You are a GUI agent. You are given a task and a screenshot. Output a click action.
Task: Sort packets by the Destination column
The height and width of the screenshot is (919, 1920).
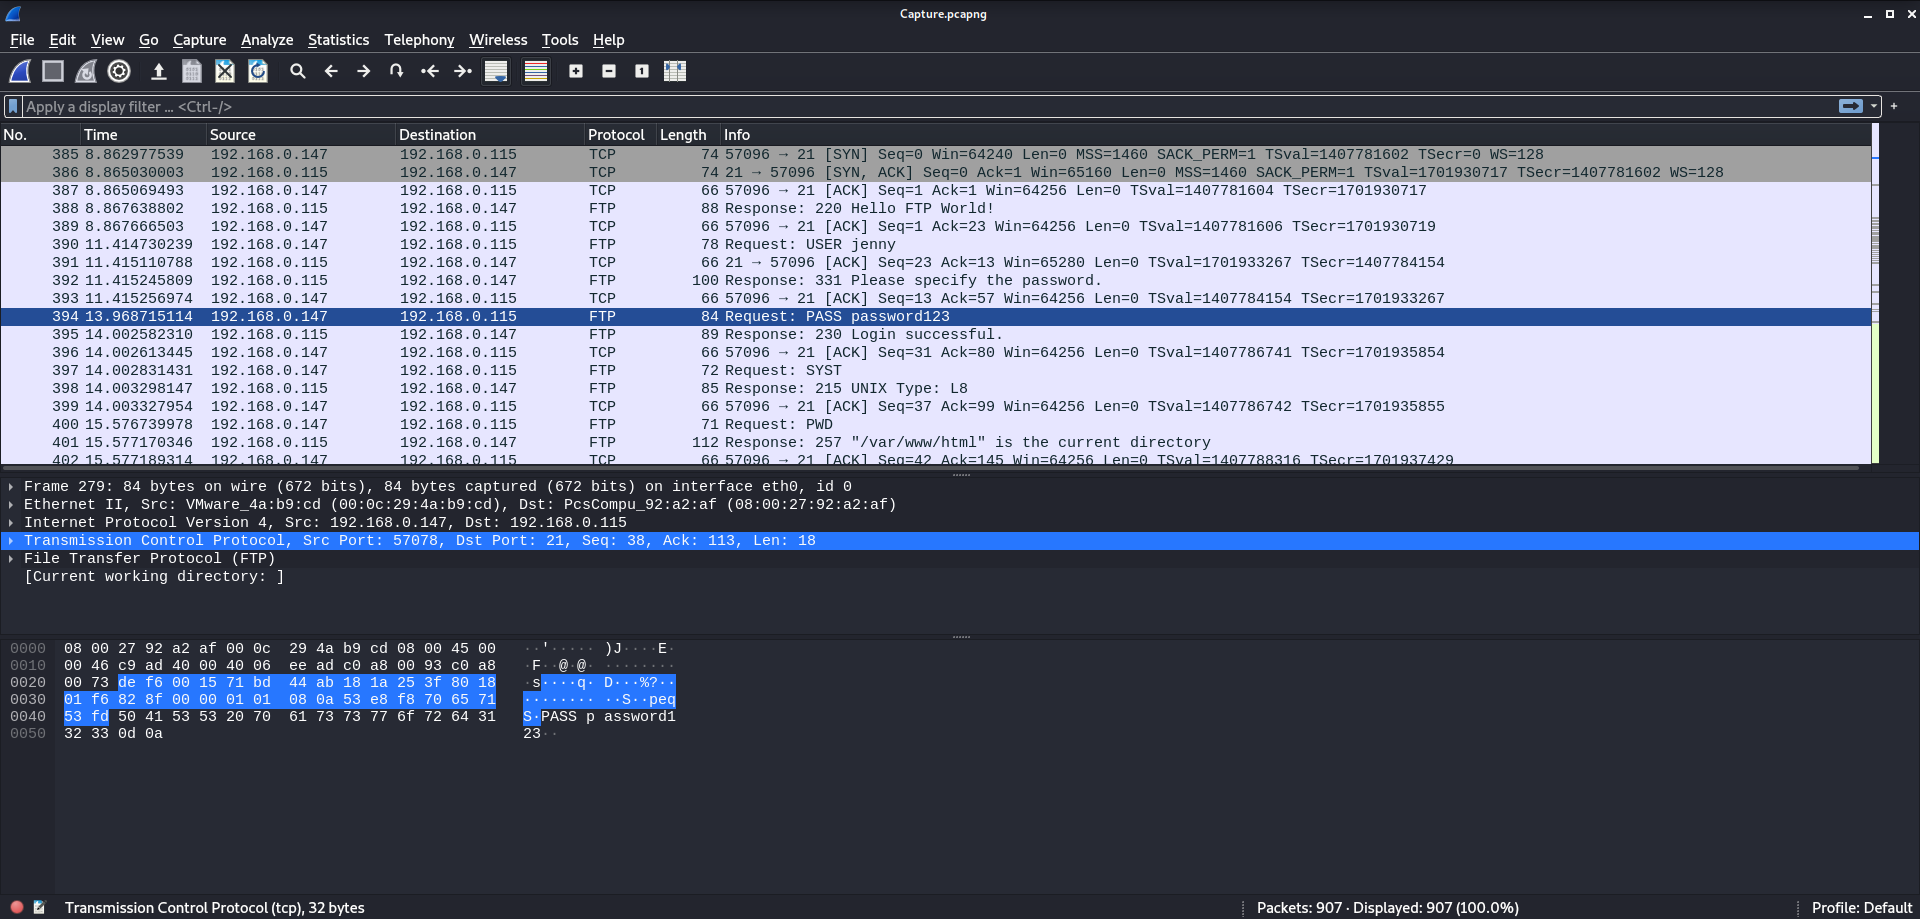(489, 135)
